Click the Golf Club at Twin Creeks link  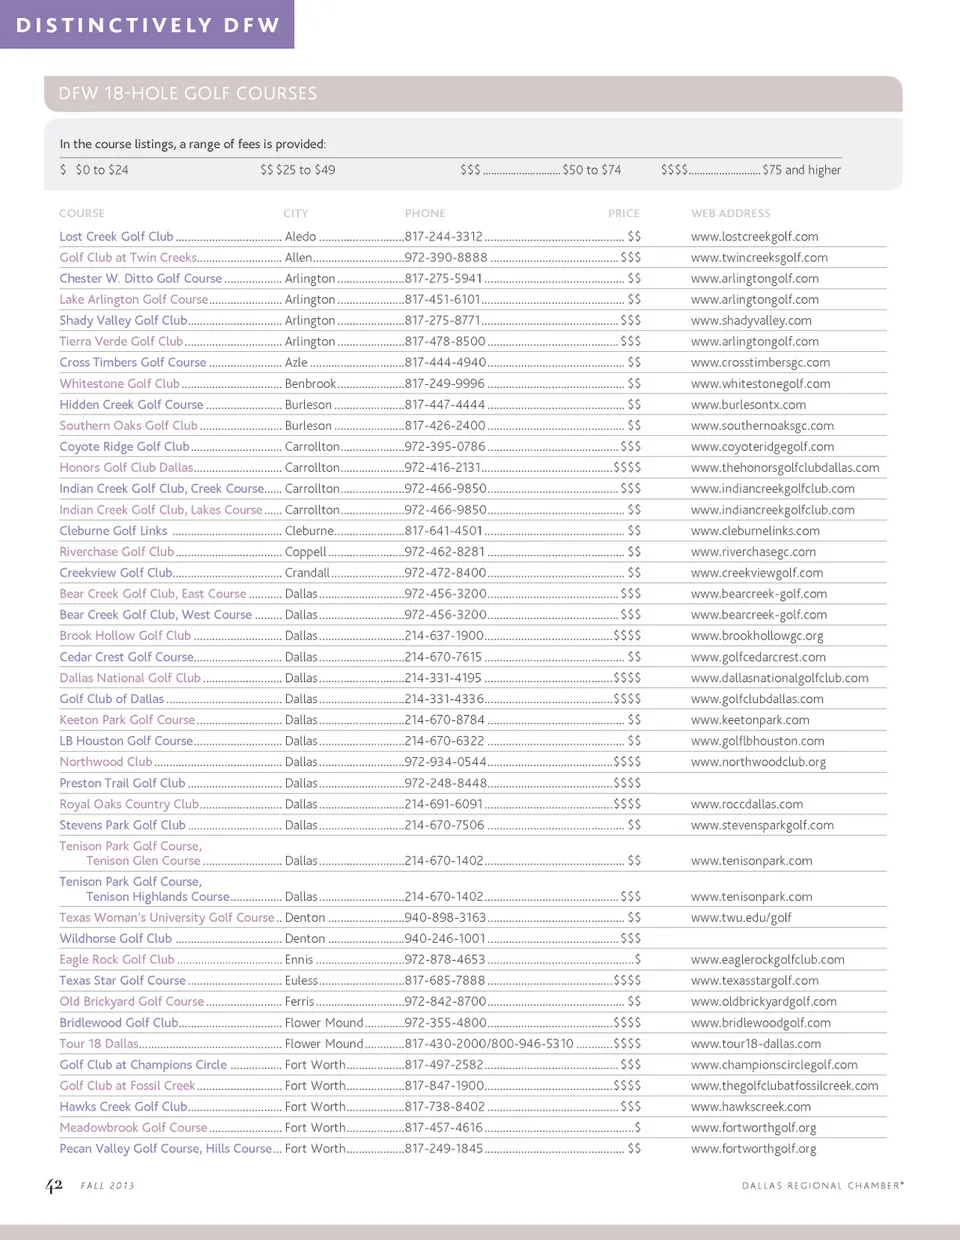[128, 258]
